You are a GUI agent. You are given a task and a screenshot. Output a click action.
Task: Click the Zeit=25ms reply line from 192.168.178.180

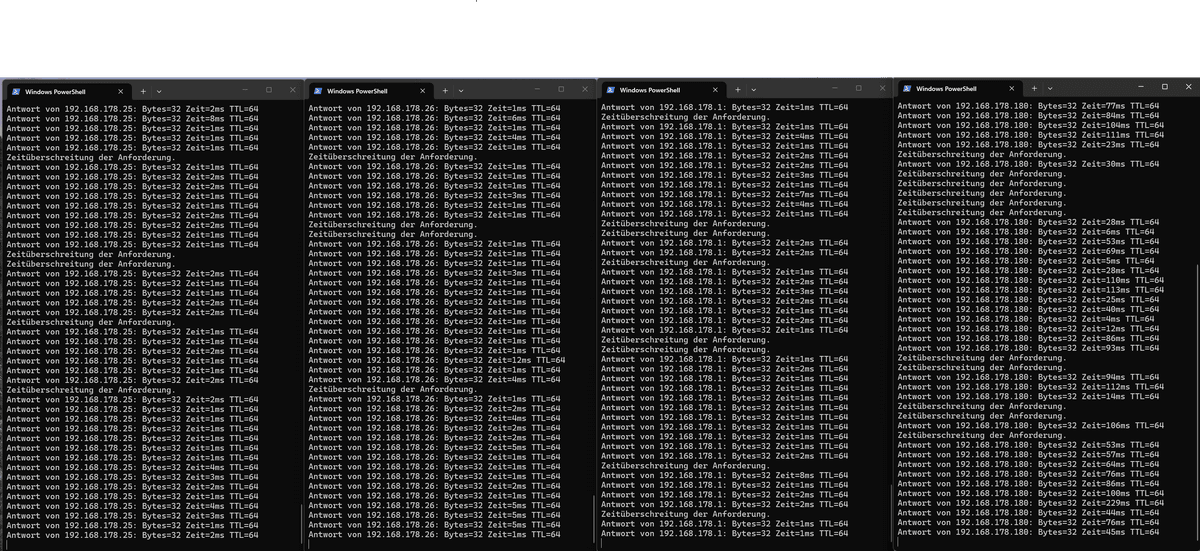tap(1028, 300)
